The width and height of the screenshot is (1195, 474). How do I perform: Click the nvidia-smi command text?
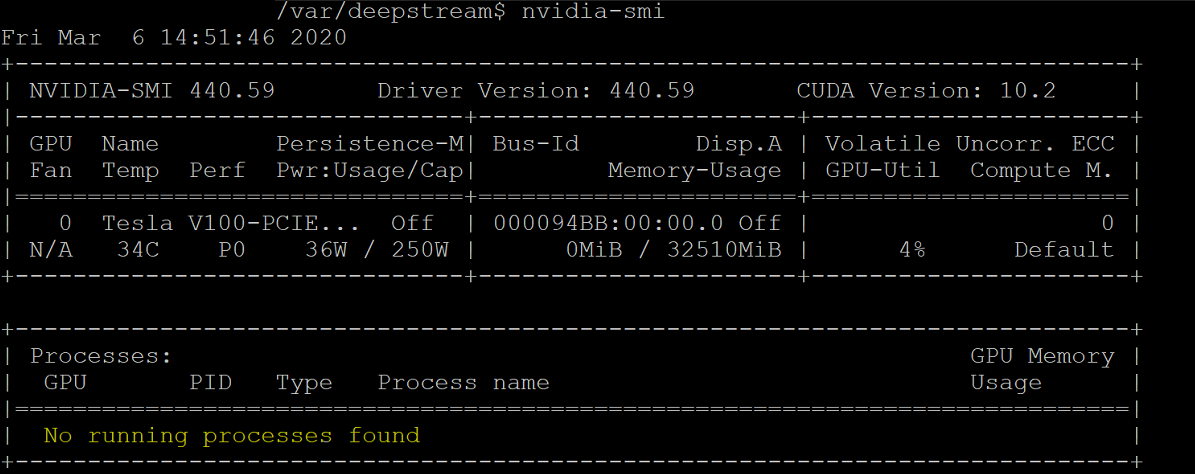coord(593,13)
